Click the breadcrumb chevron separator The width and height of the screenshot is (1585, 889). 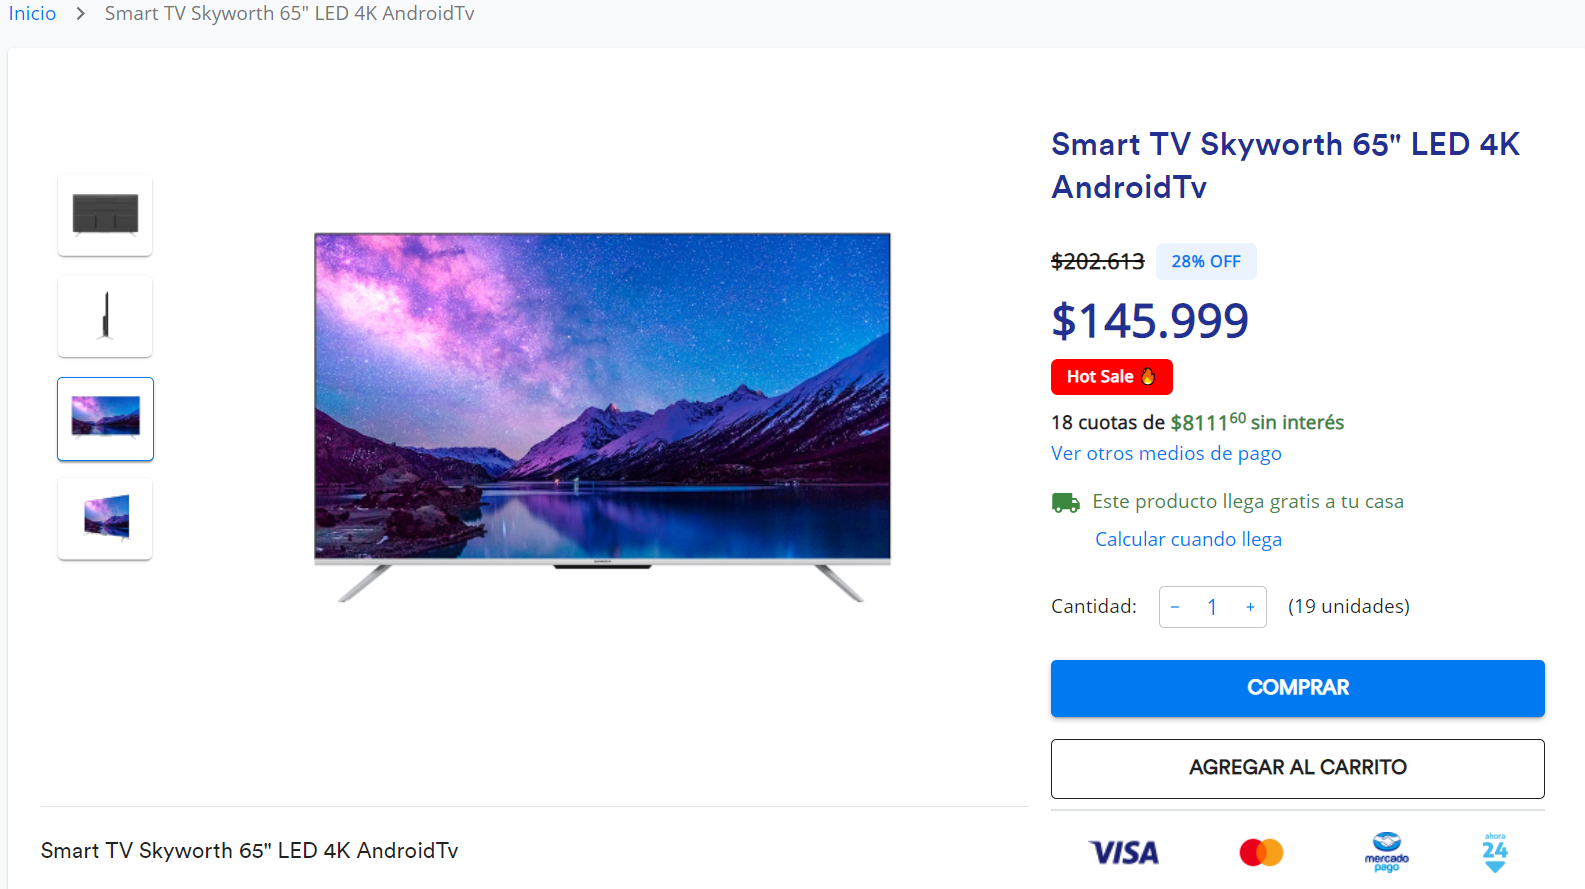(x=81, y=14)
